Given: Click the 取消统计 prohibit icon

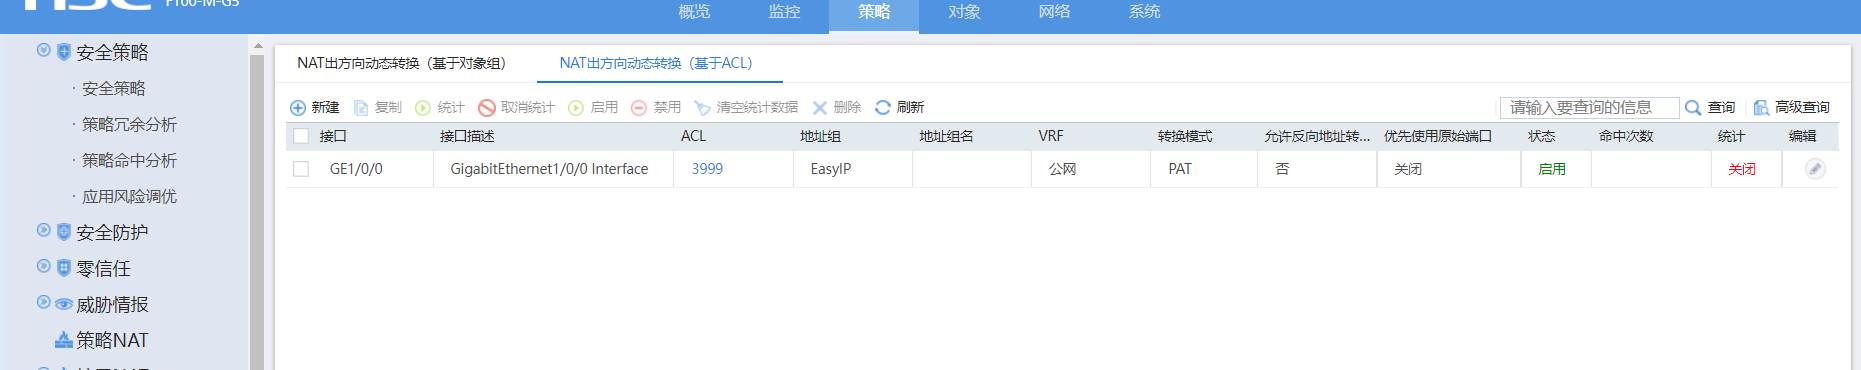Looking at the screenshot, I should coord(487,108).
